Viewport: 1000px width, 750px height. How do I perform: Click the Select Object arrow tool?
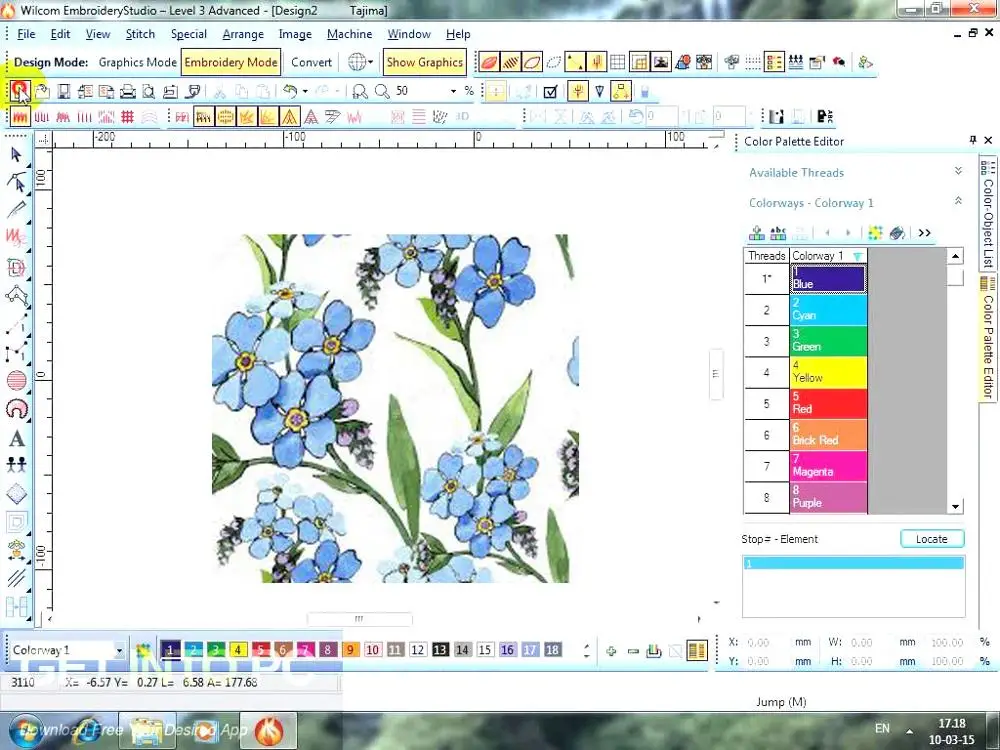[16, 154]
